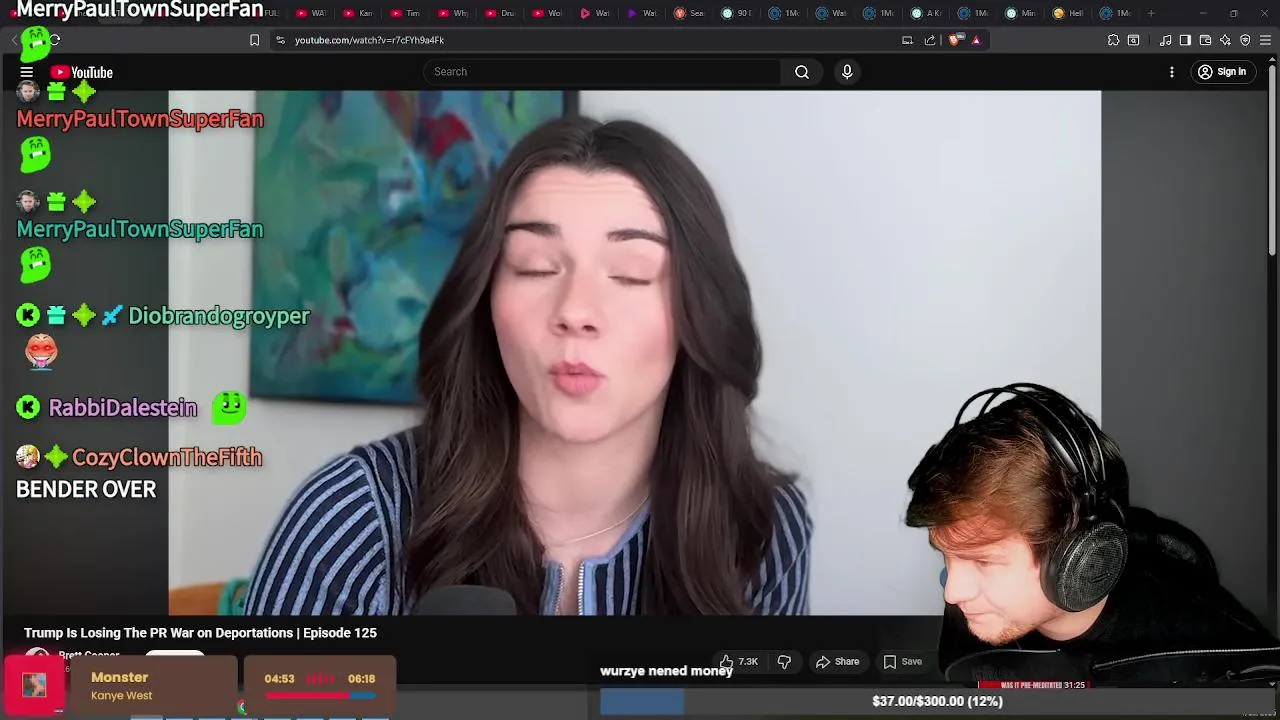Open the YouTube hamburger guide menu
Image resolution: width=1280 pixels, height=720 pixels.
coord(27,72)
